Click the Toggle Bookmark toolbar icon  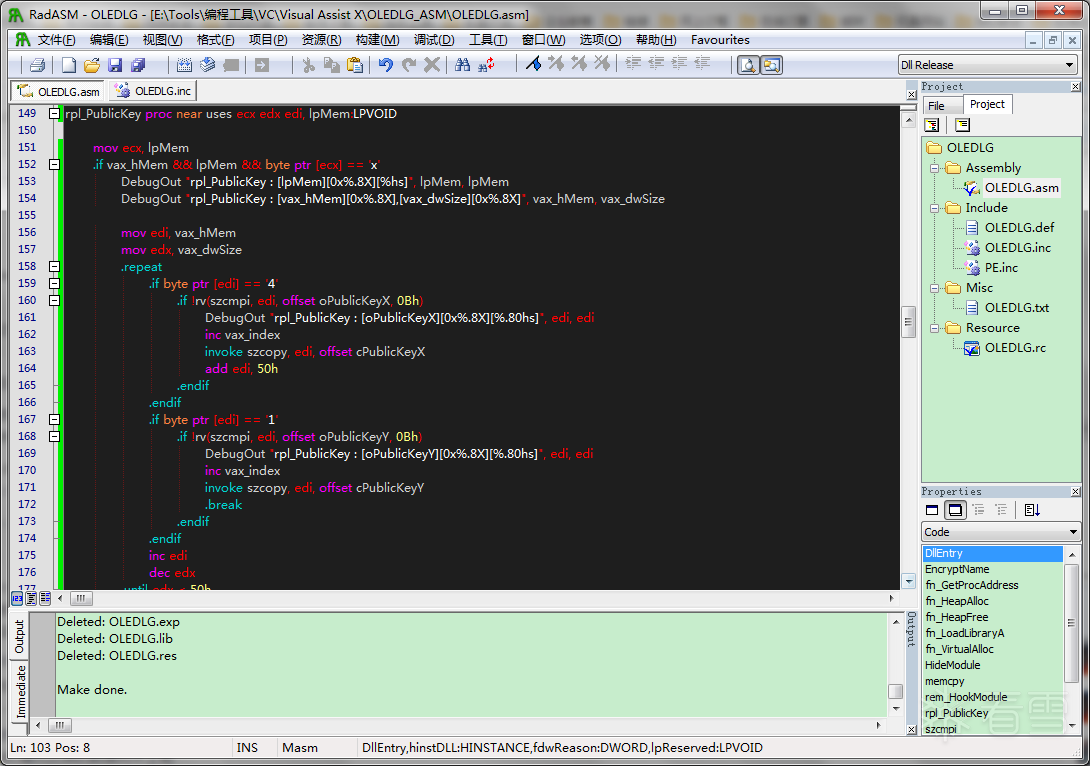[533, 65]
